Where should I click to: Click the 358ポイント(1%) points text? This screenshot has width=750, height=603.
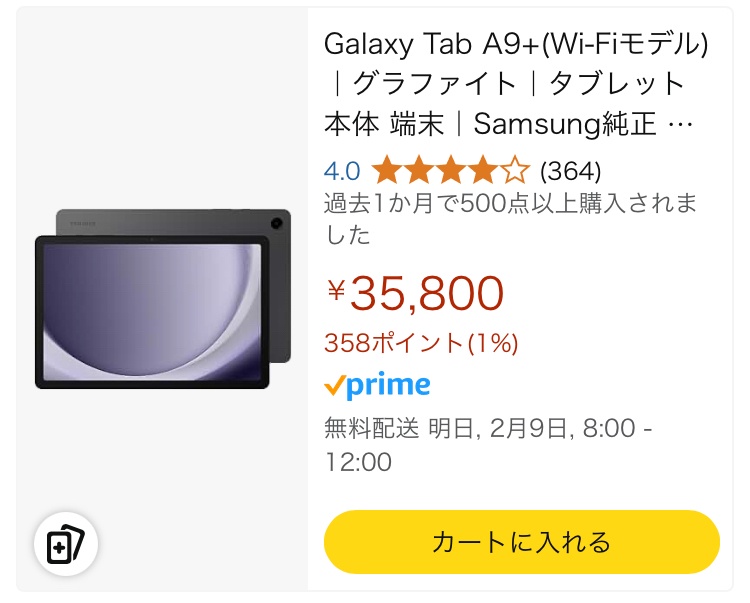421,343
